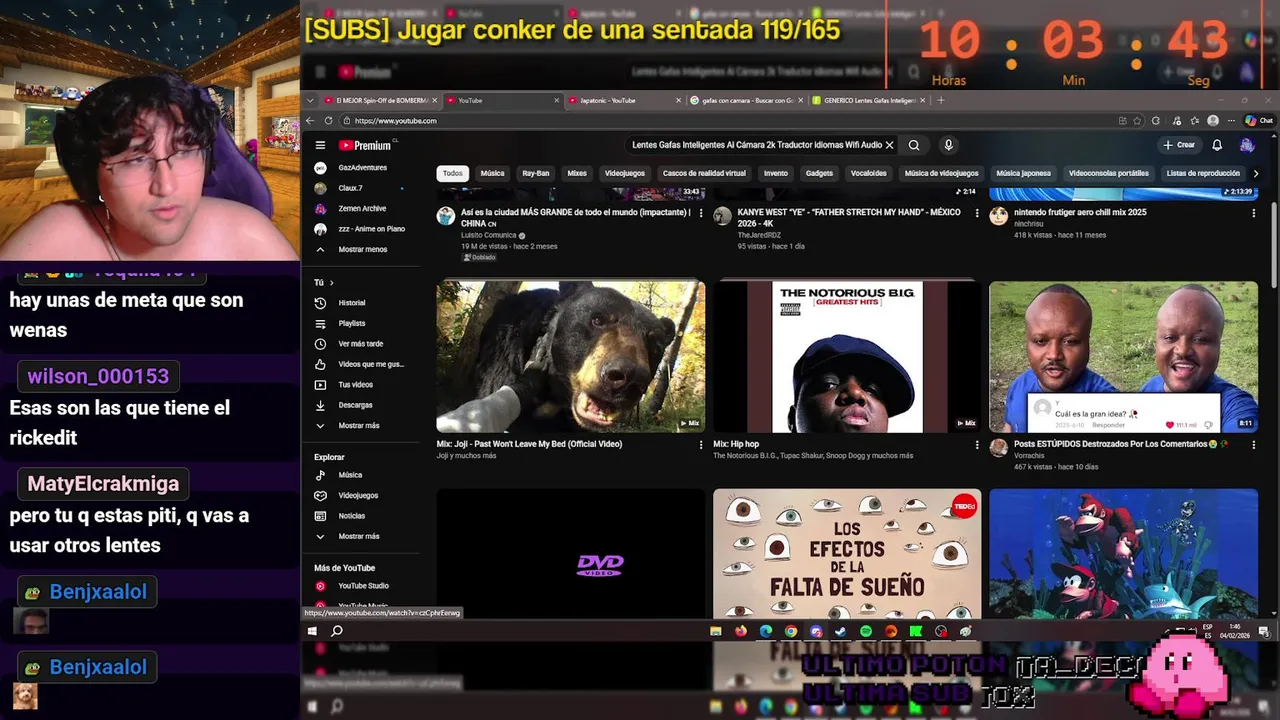Image resolution: width=1280 pixels, height=720 pixels.
Task: Open options for Posts ESTÚPIDOS video
Action: pos(1253,445)
